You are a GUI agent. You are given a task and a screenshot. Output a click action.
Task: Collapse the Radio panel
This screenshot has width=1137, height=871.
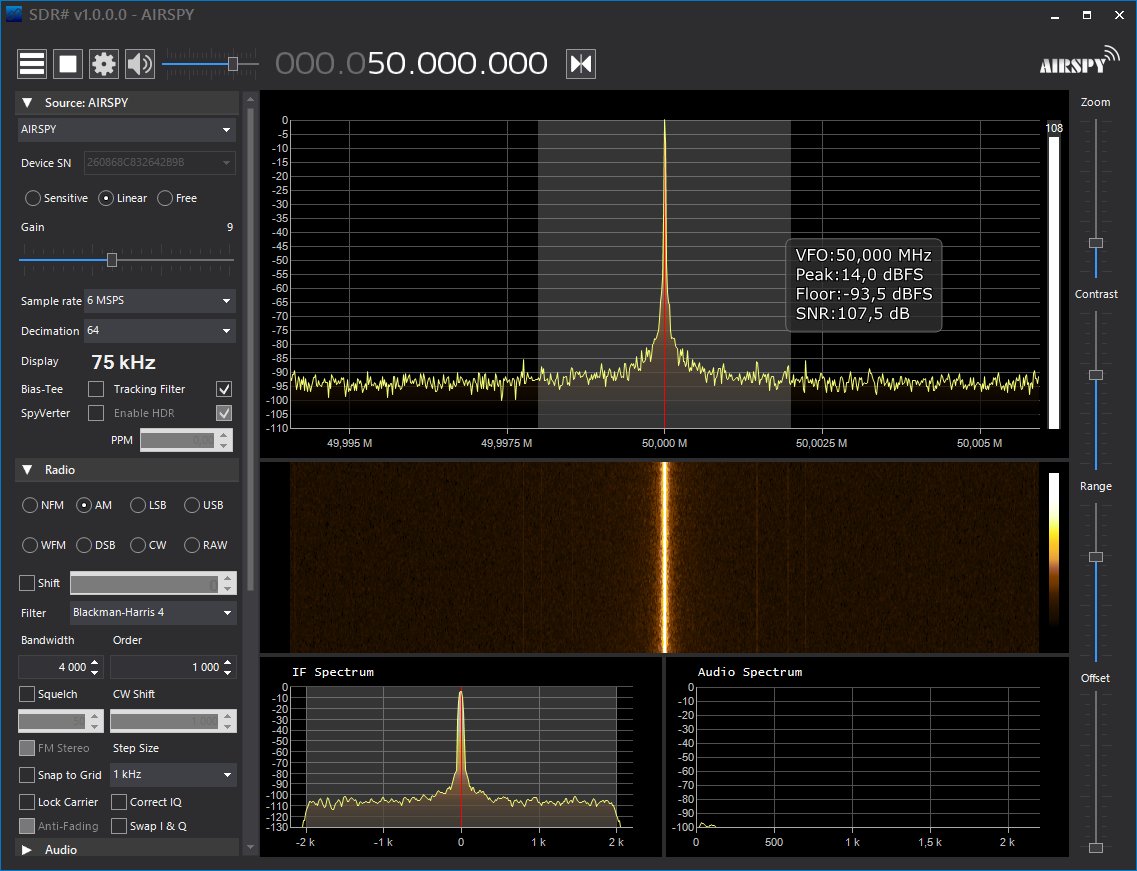(x=25, y=470)
